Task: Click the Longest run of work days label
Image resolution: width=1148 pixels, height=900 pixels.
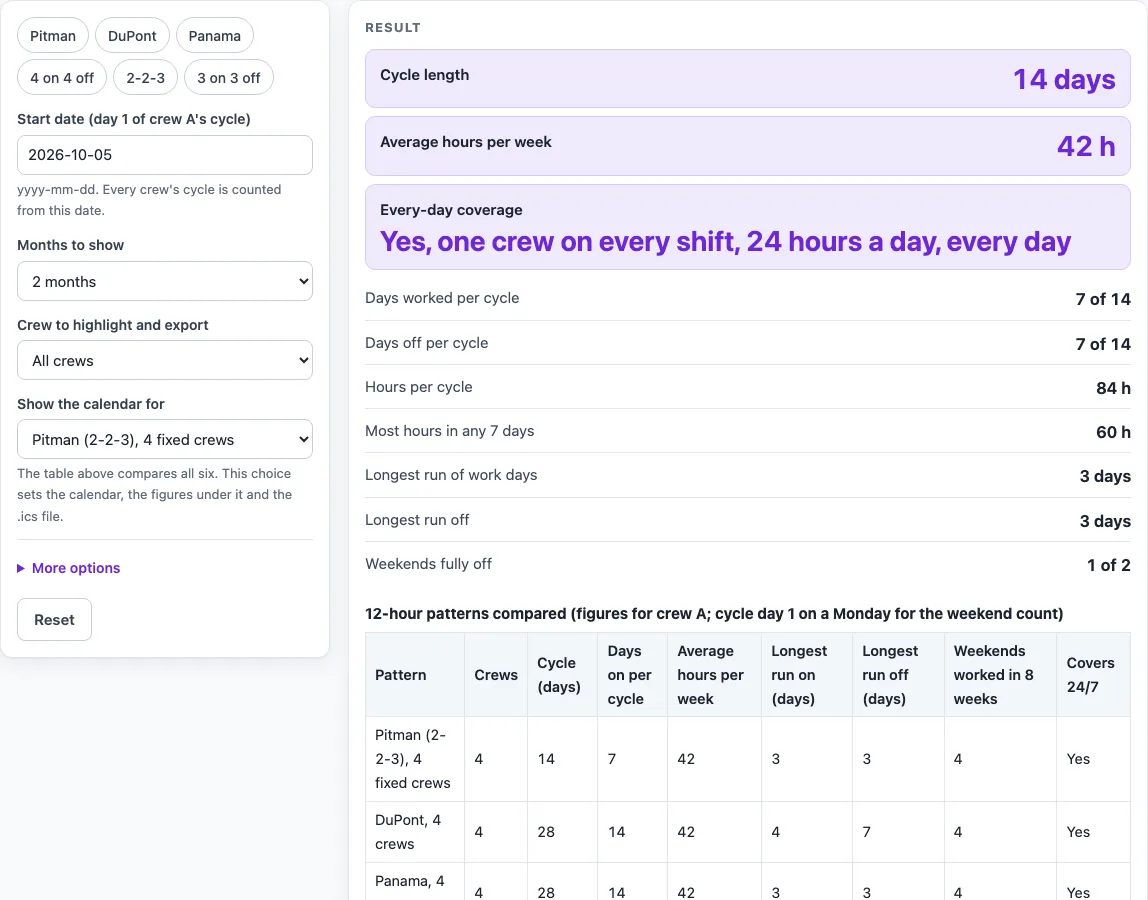Action: tap(451, 475)
